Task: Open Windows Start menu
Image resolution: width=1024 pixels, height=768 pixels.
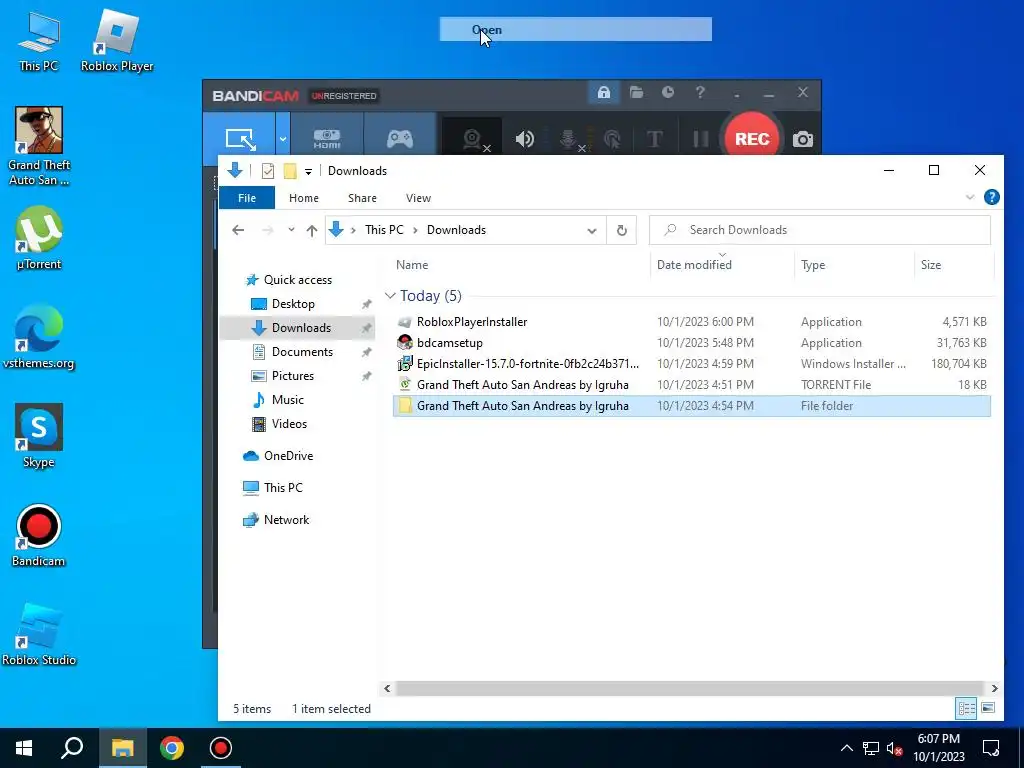Action: (x=24, y=748)
